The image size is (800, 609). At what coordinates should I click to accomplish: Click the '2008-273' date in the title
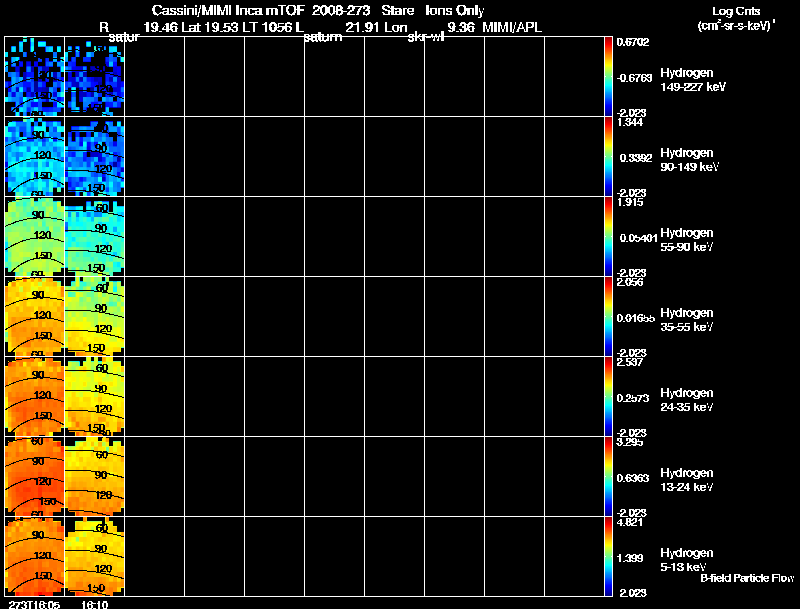(341, 11)
